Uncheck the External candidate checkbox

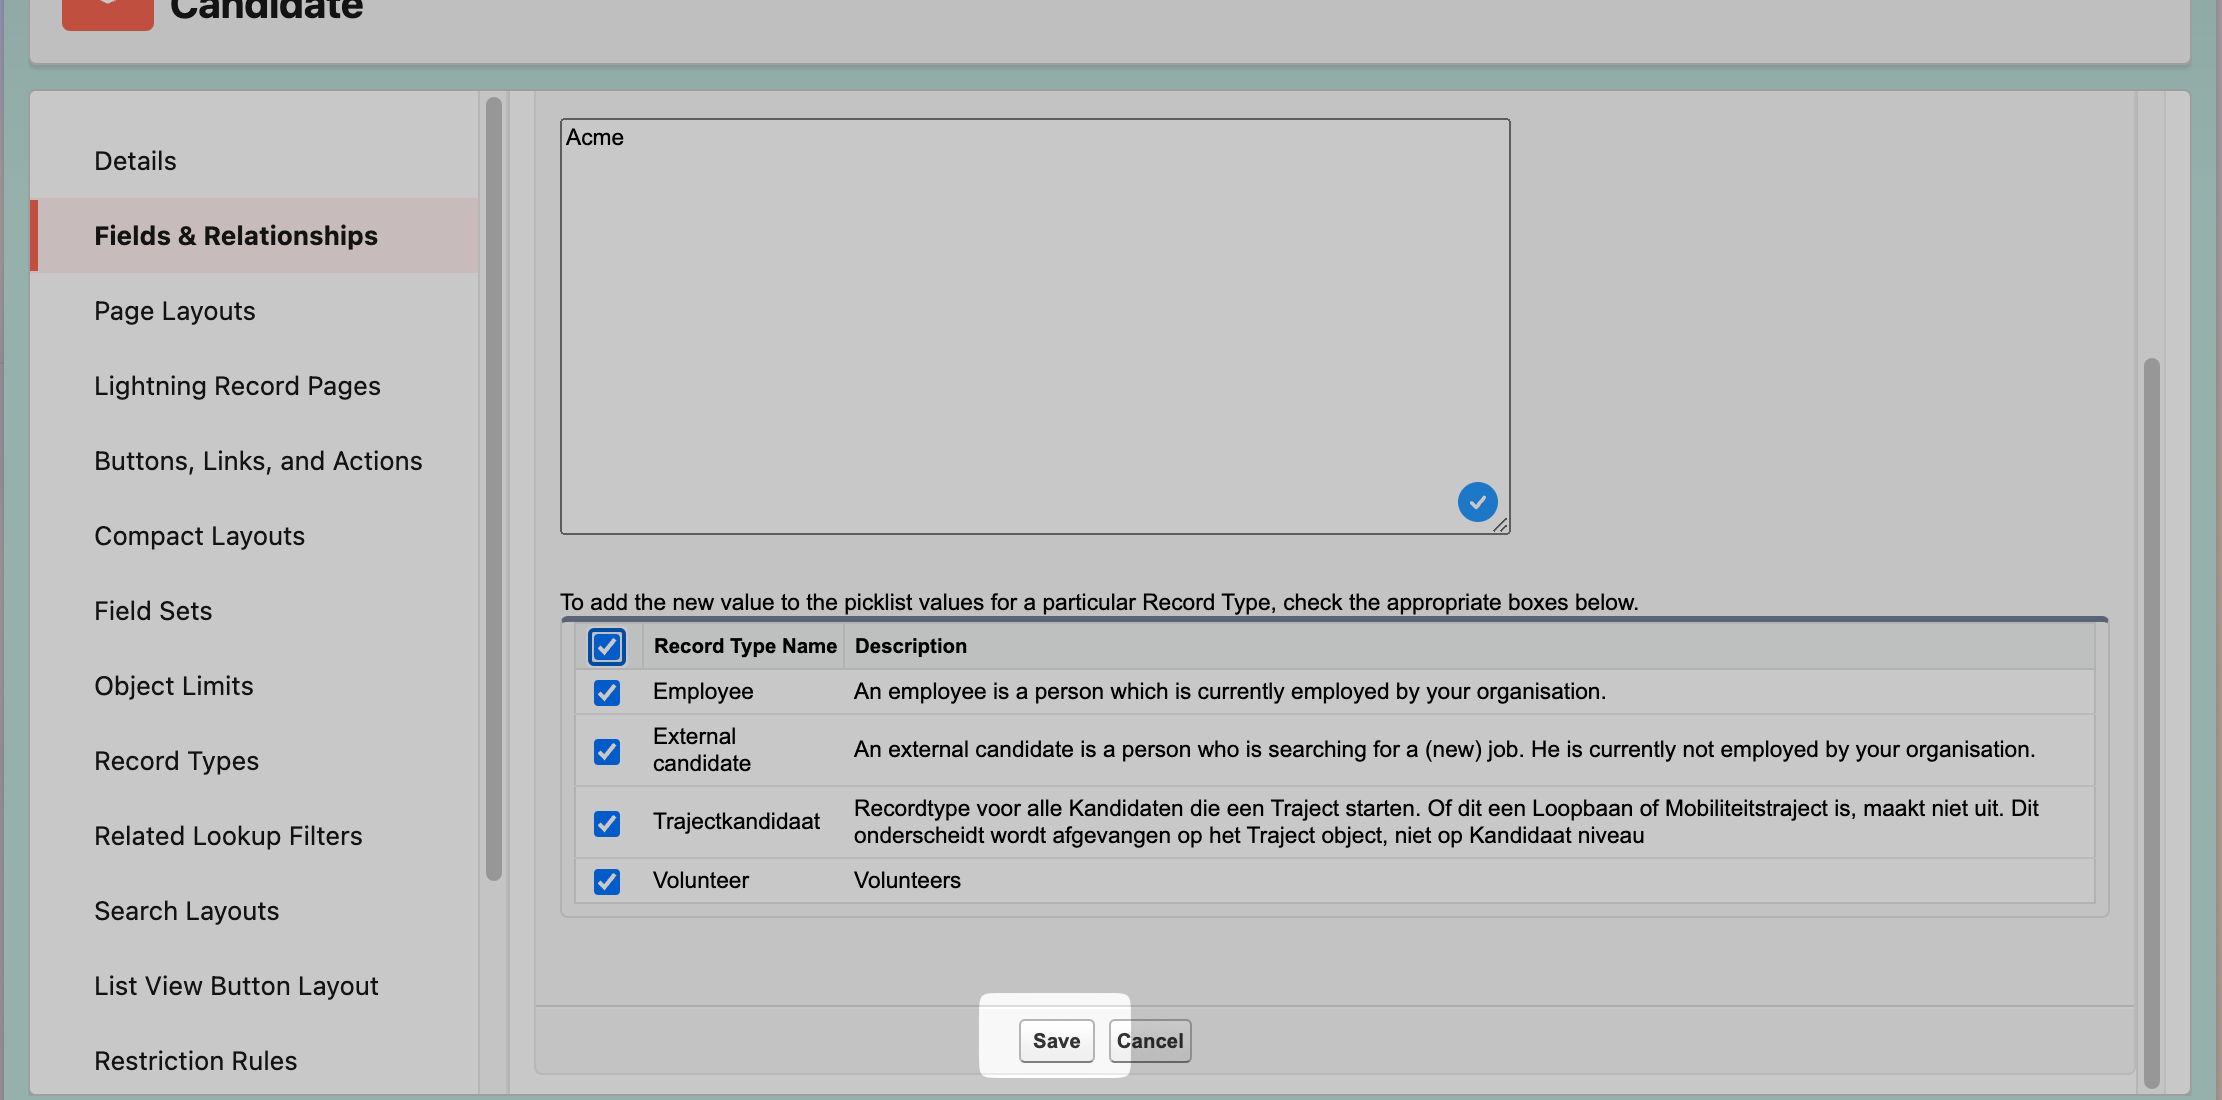click(607, 751)
